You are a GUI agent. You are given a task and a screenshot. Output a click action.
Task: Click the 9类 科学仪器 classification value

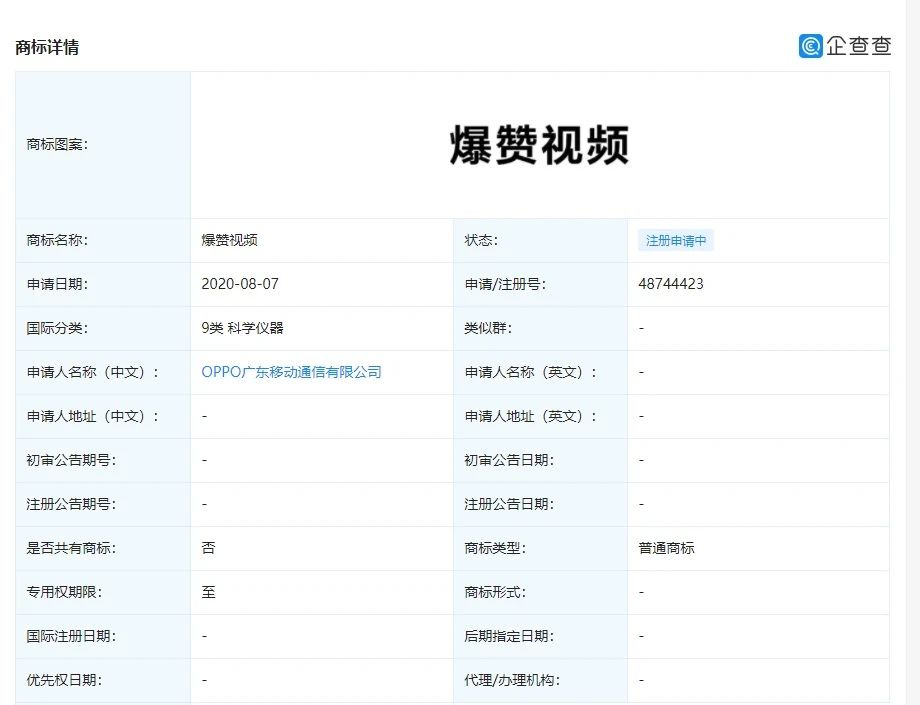(242, 328)
